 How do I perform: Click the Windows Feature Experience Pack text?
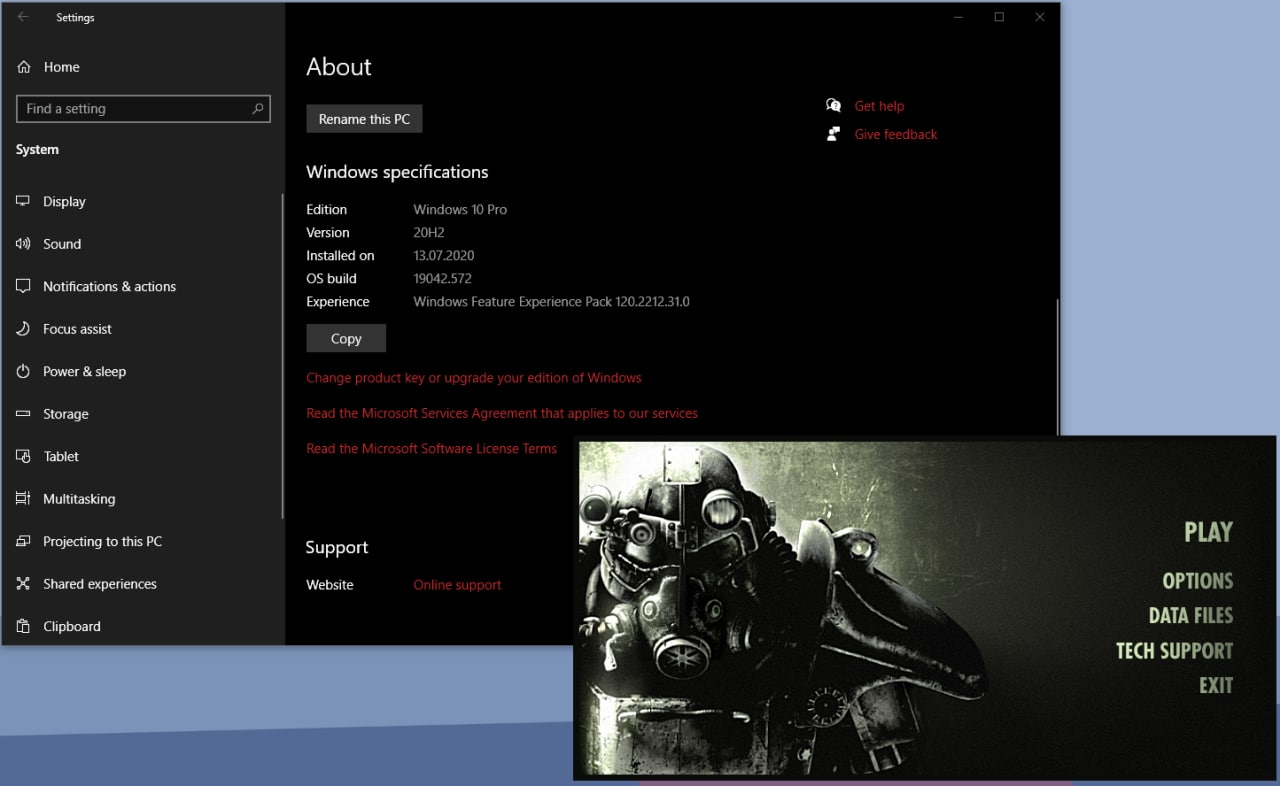pyautogui.click(x=551, y=302)
